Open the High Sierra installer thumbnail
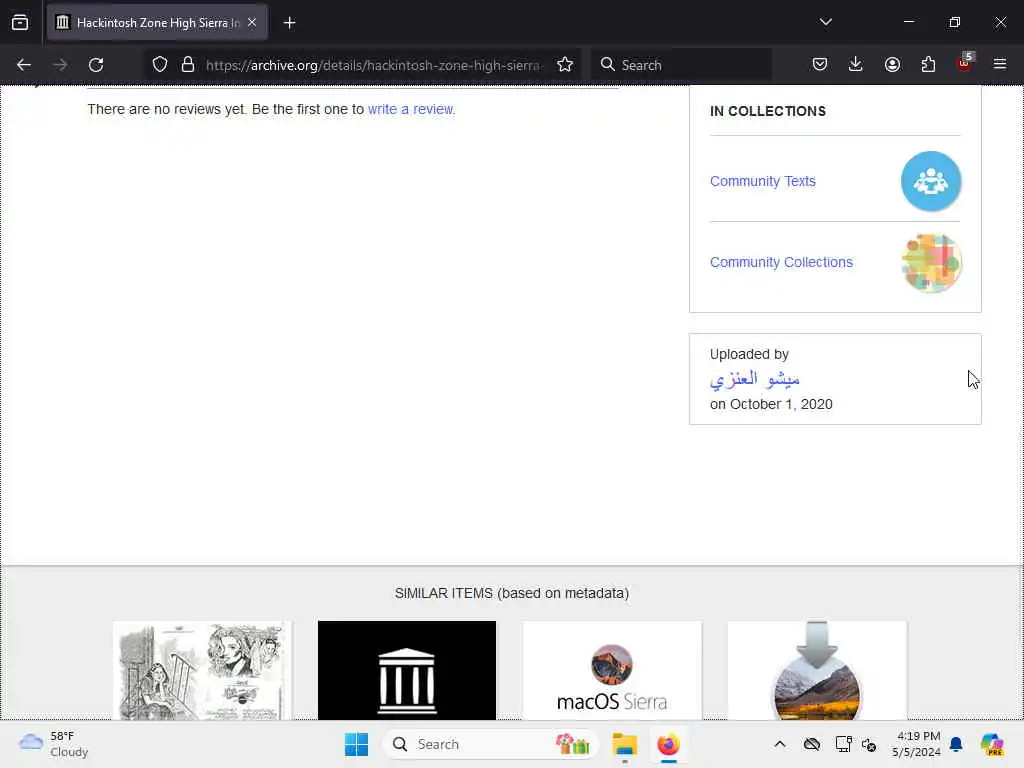 click(x=817, y=671)
